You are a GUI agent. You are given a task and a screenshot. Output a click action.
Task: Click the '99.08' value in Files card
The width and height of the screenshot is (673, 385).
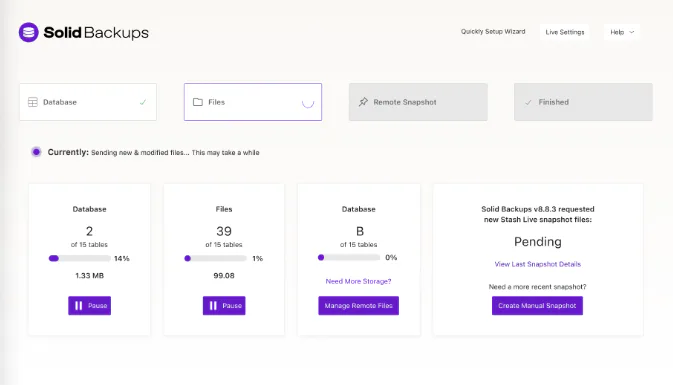click(224, 276)
